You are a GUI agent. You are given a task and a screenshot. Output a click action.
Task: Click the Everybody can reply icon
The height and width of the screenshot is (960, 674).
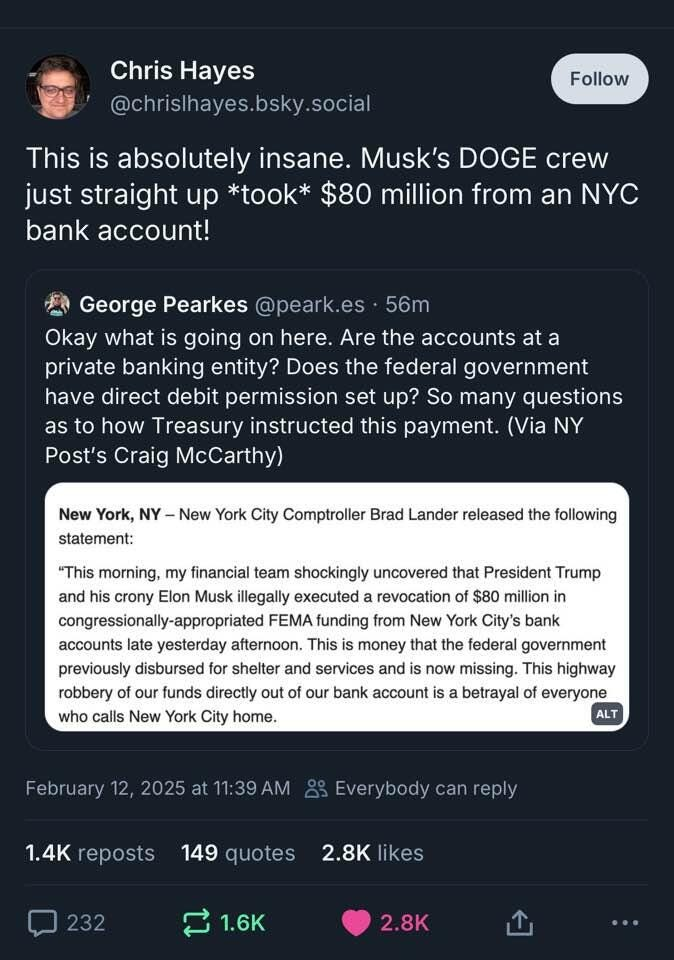pyautogui.click(x=316, y=788)
